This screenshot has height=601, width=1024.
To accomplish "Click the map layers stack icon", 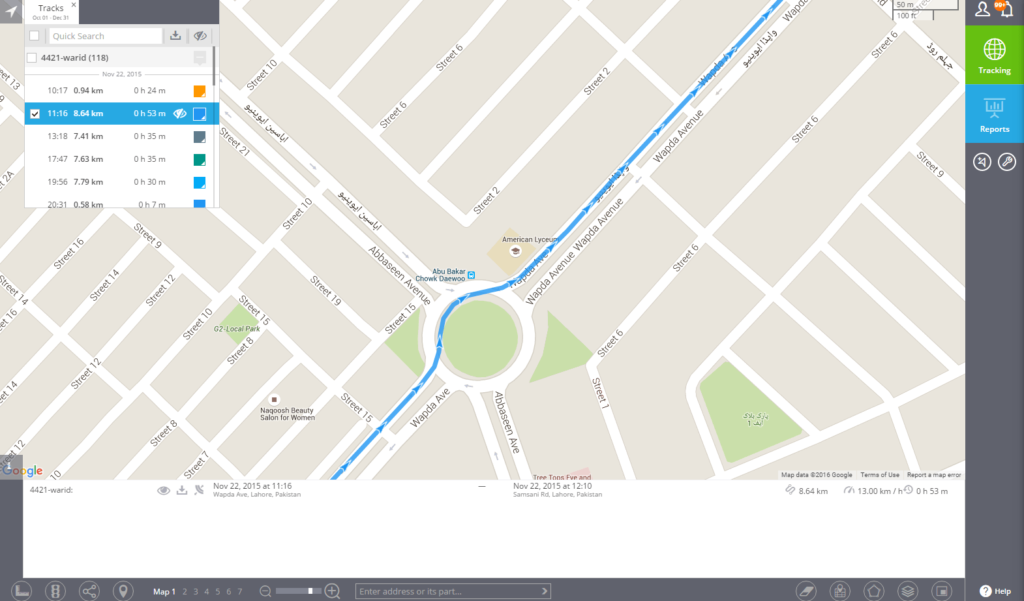I will (908, 591).
